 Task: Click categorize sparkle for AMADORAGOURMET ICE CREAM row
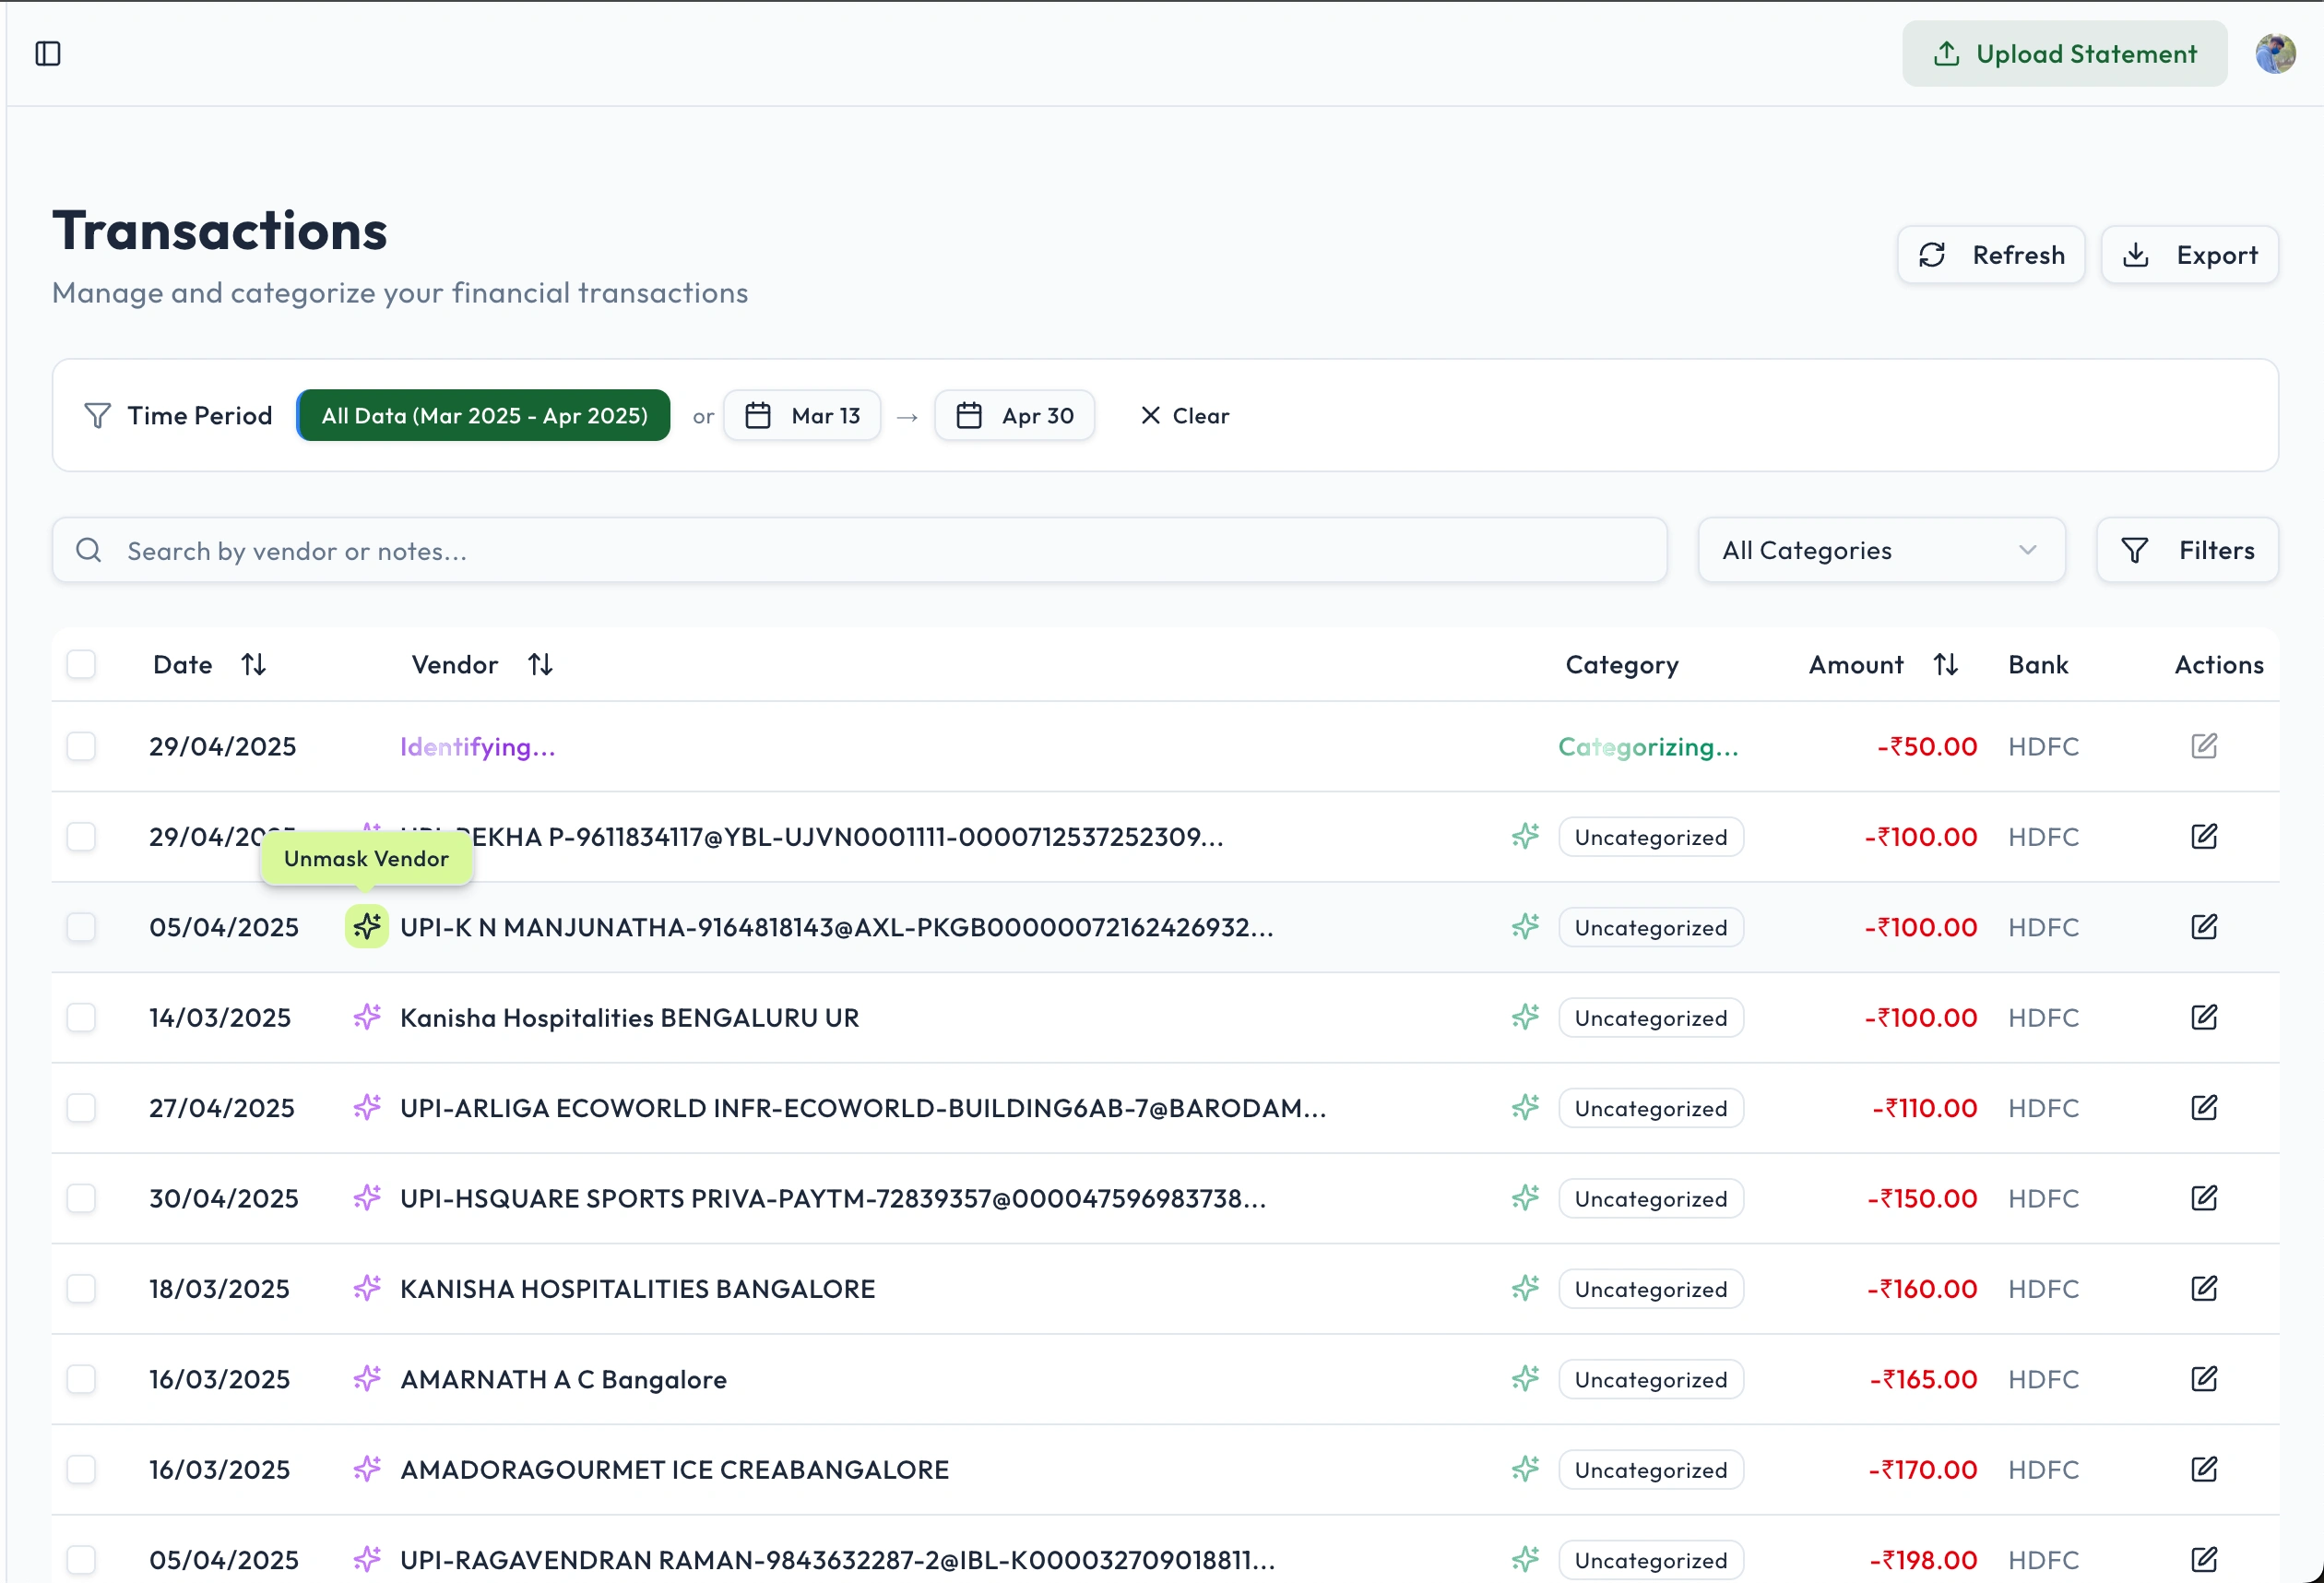click(x=1525, y=1469)
